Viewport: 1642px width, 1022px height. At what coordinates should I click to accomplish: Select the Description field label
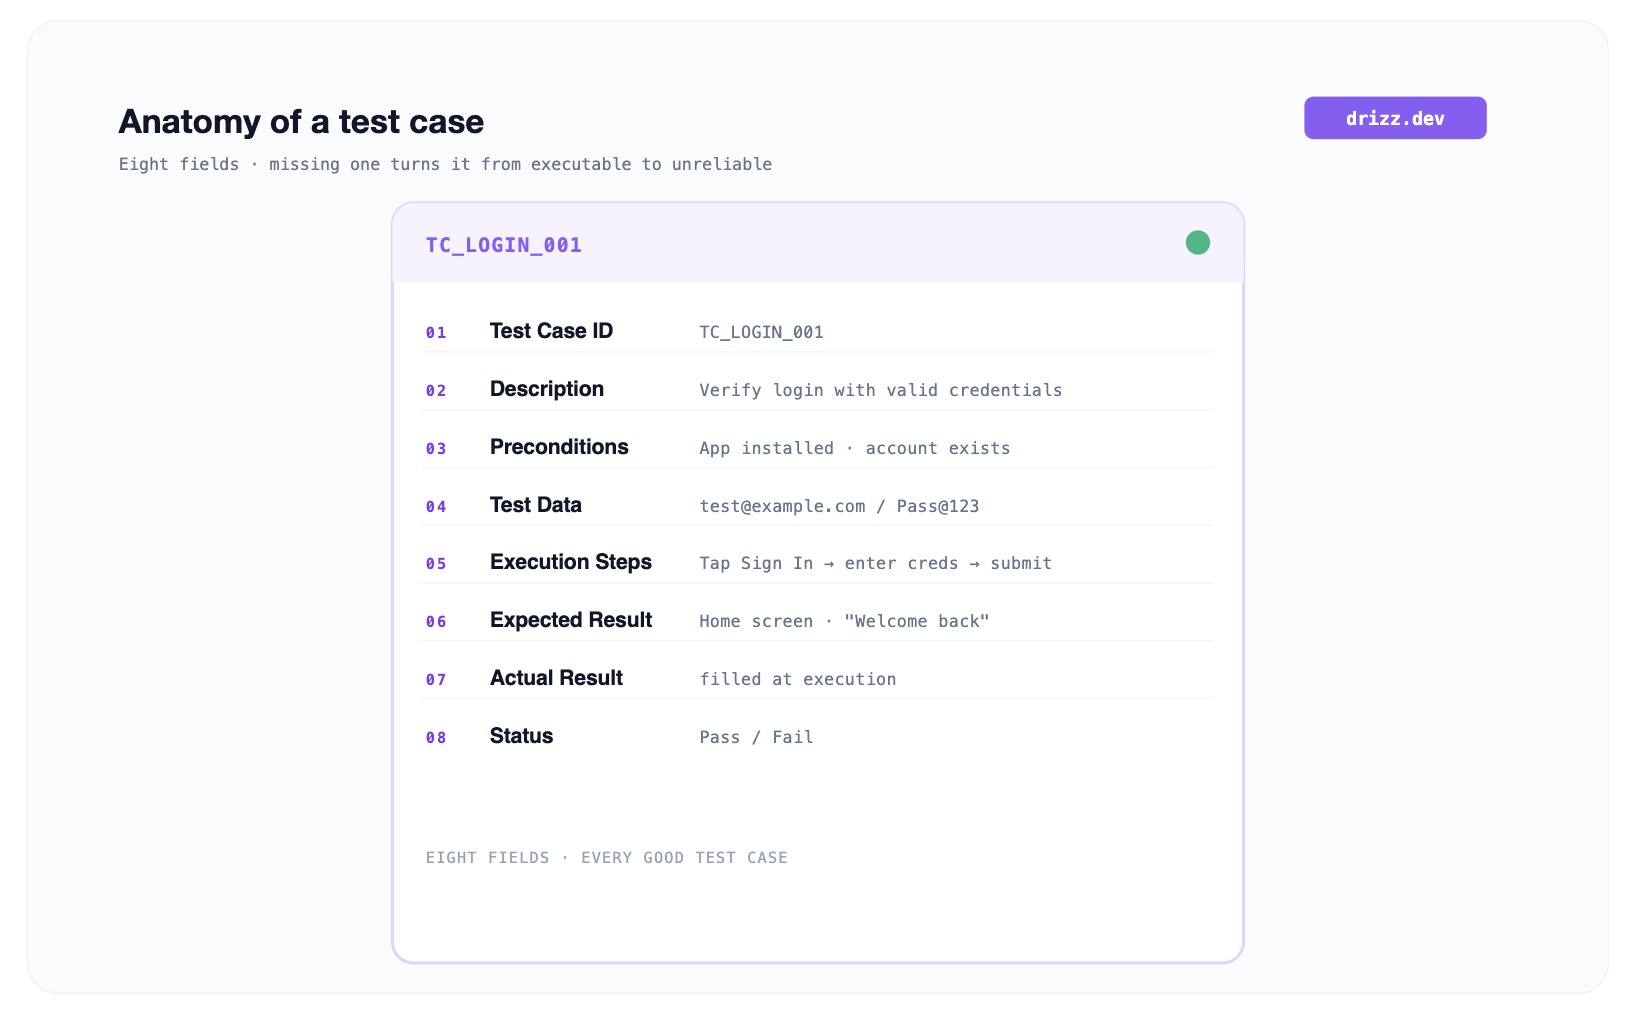547,389
